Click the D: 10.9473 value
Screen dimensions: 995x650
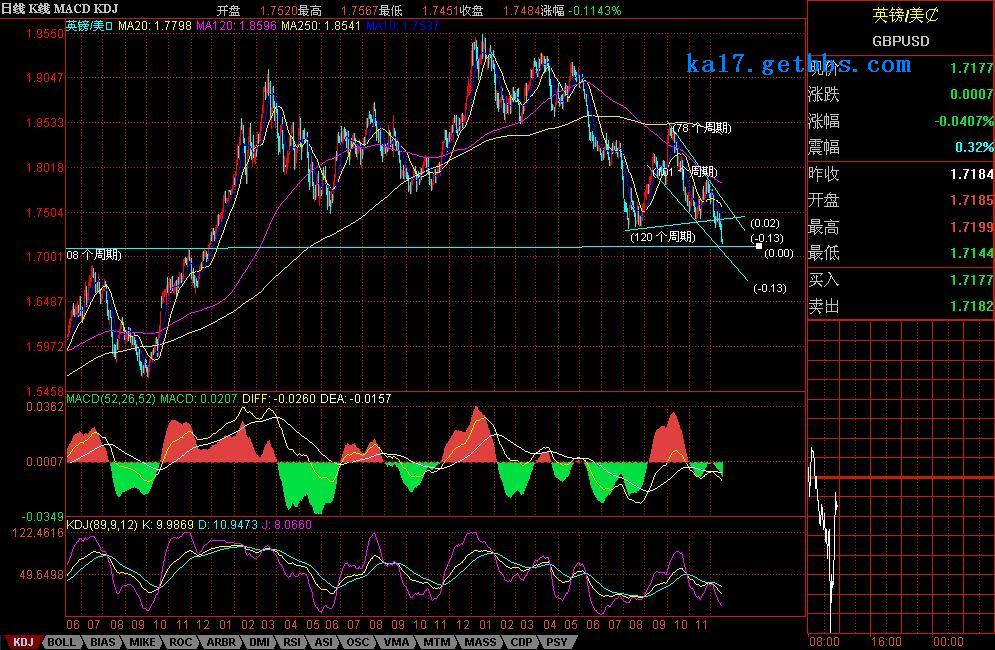pyautogui.click(x=228, y=525)
